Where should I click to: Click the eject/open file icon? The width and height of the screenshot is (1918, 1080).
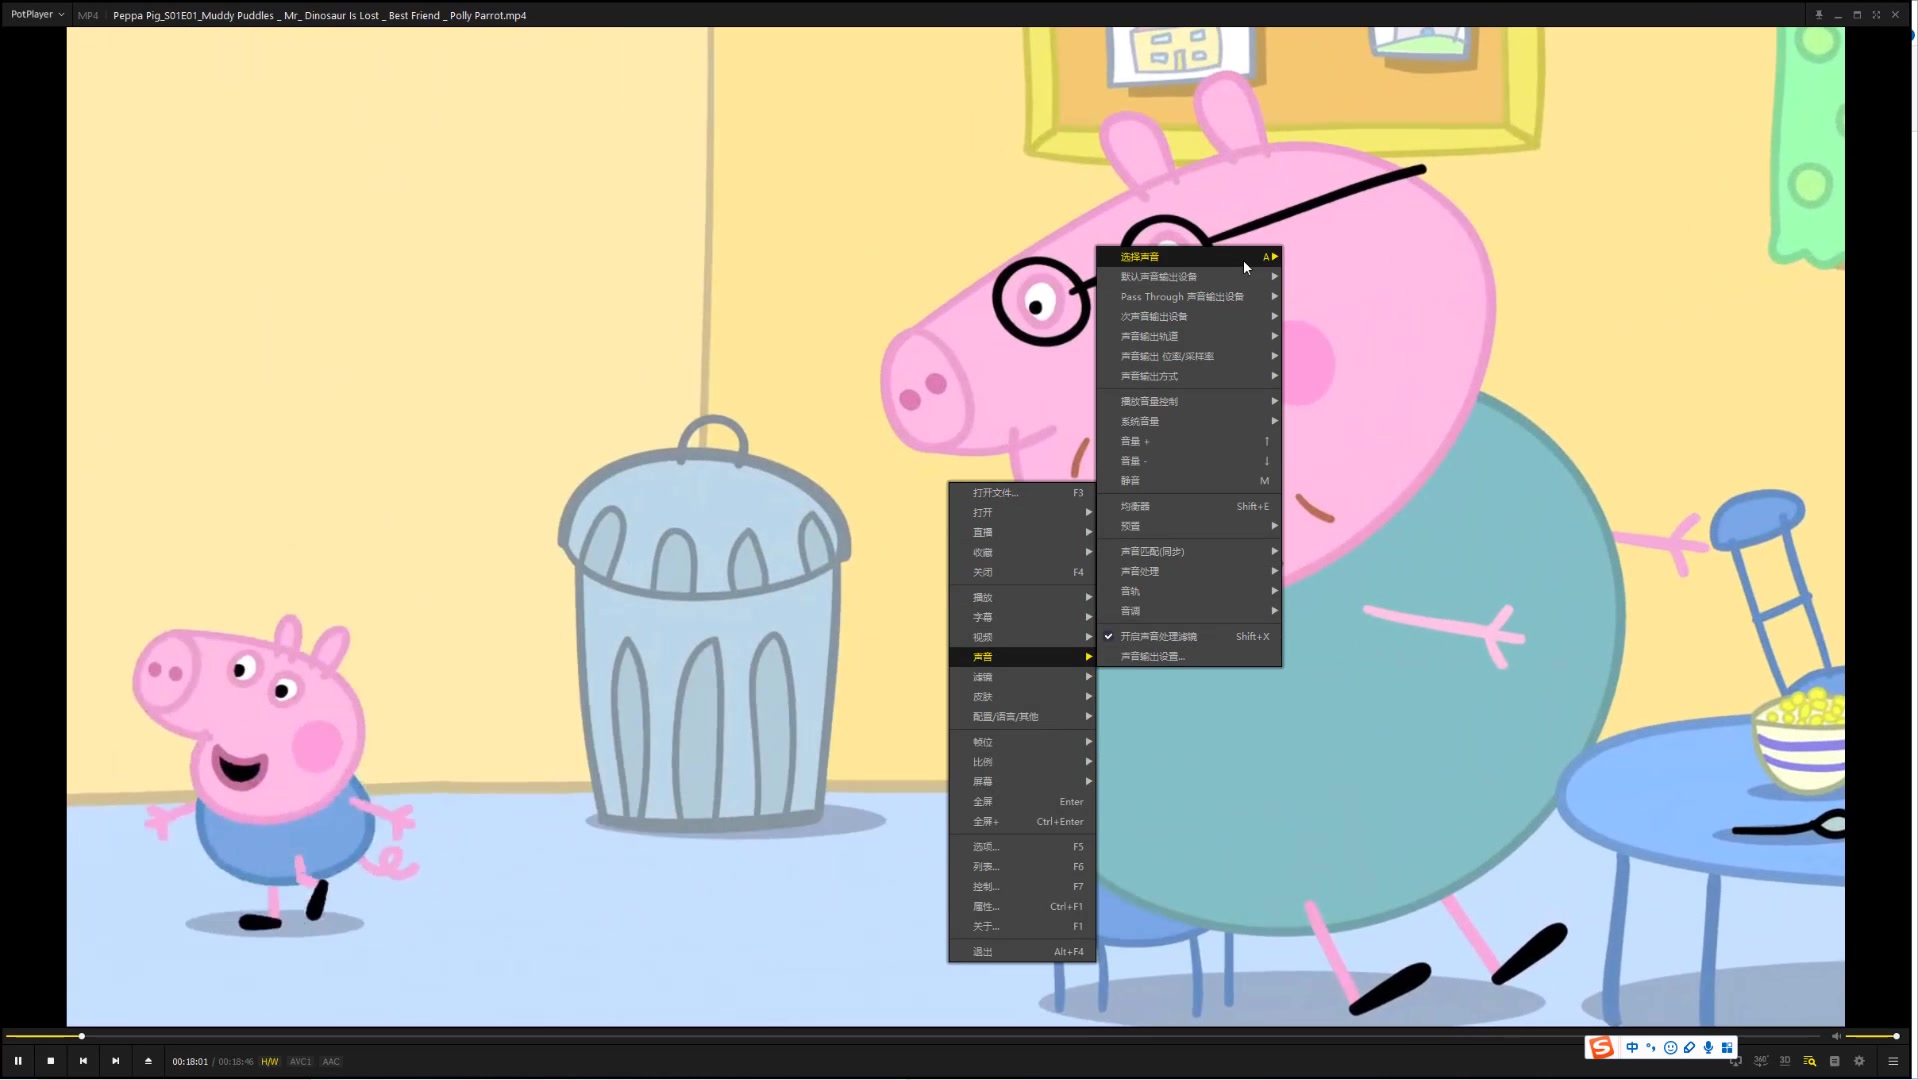pyautogui.click(x=148, y=1061)
